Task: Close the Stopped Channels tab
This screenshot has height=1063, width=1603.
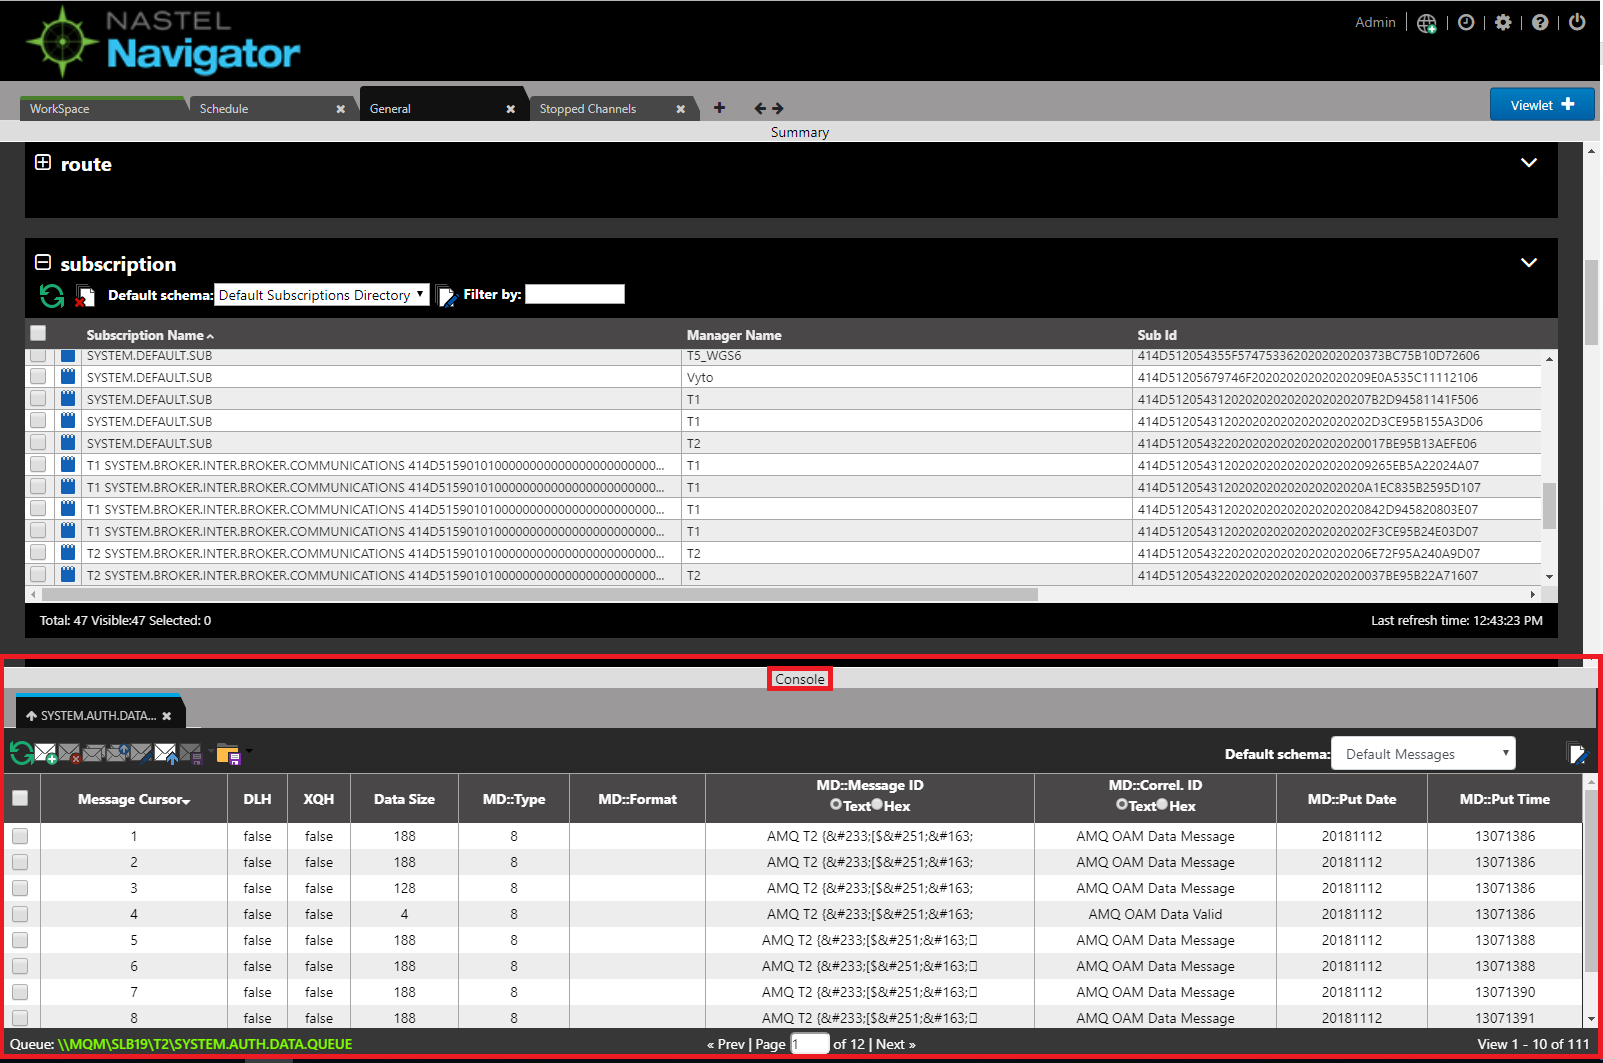Action: [x=681, y=109]
